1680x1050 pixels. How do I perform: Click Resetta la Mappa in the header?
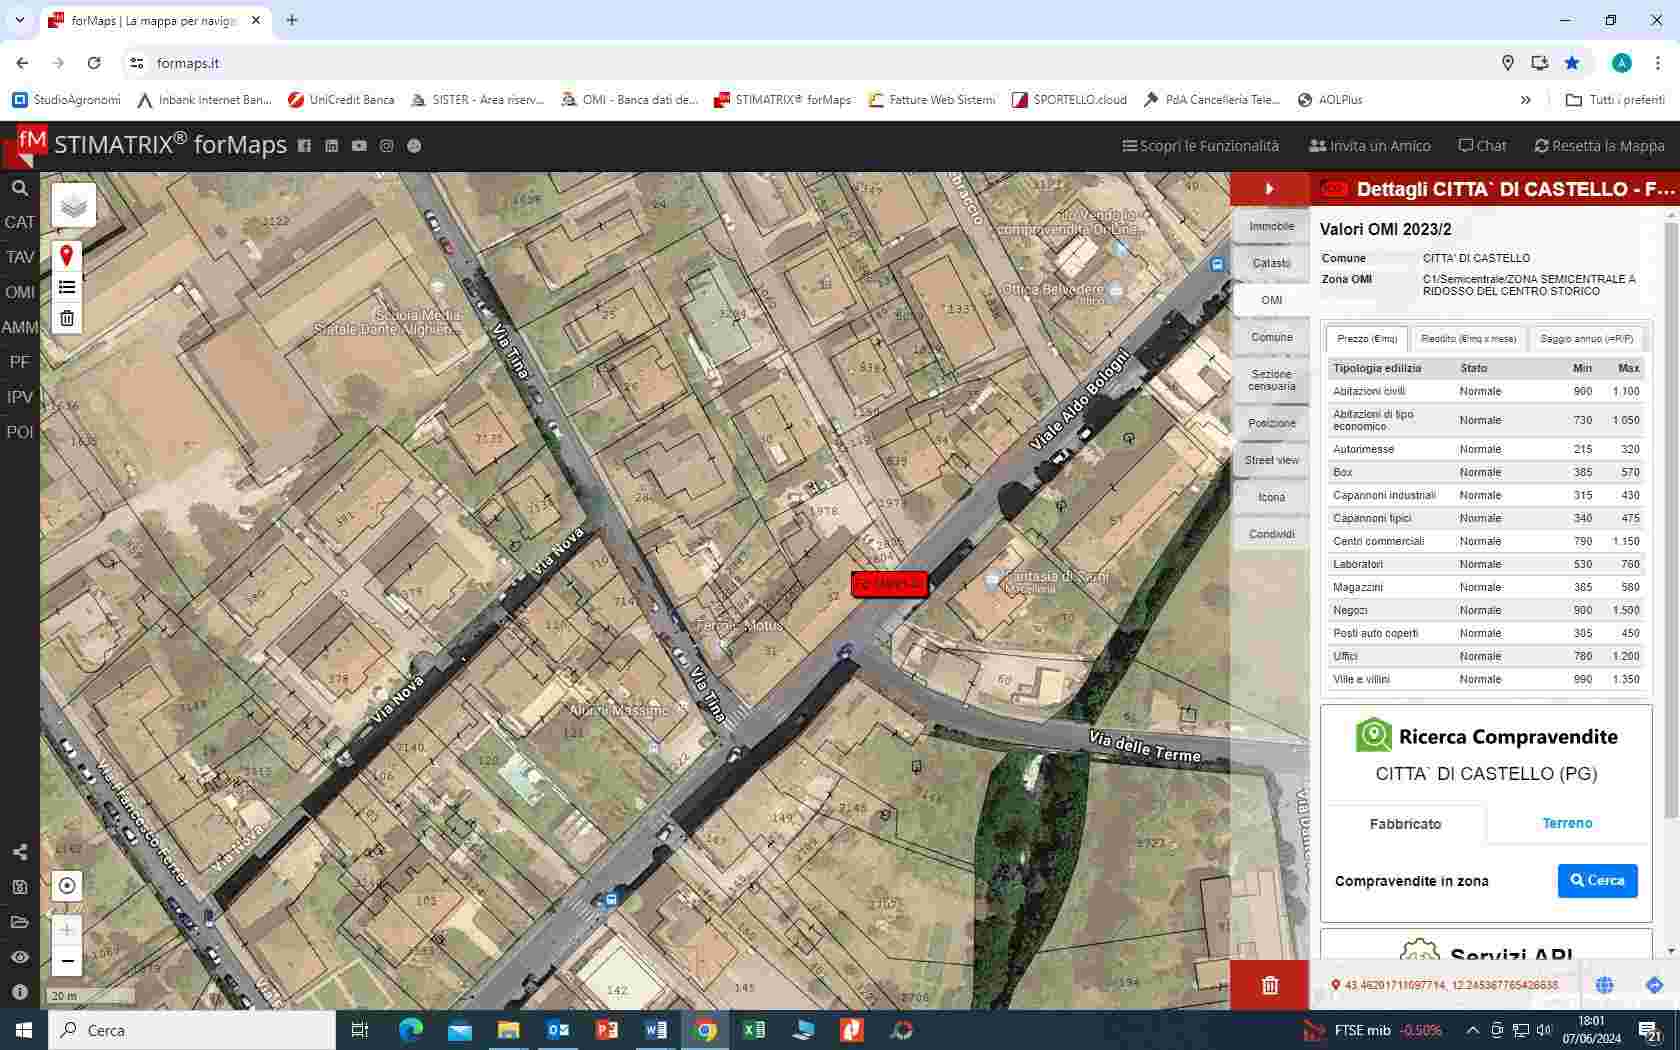click(x=1599, y=146)
